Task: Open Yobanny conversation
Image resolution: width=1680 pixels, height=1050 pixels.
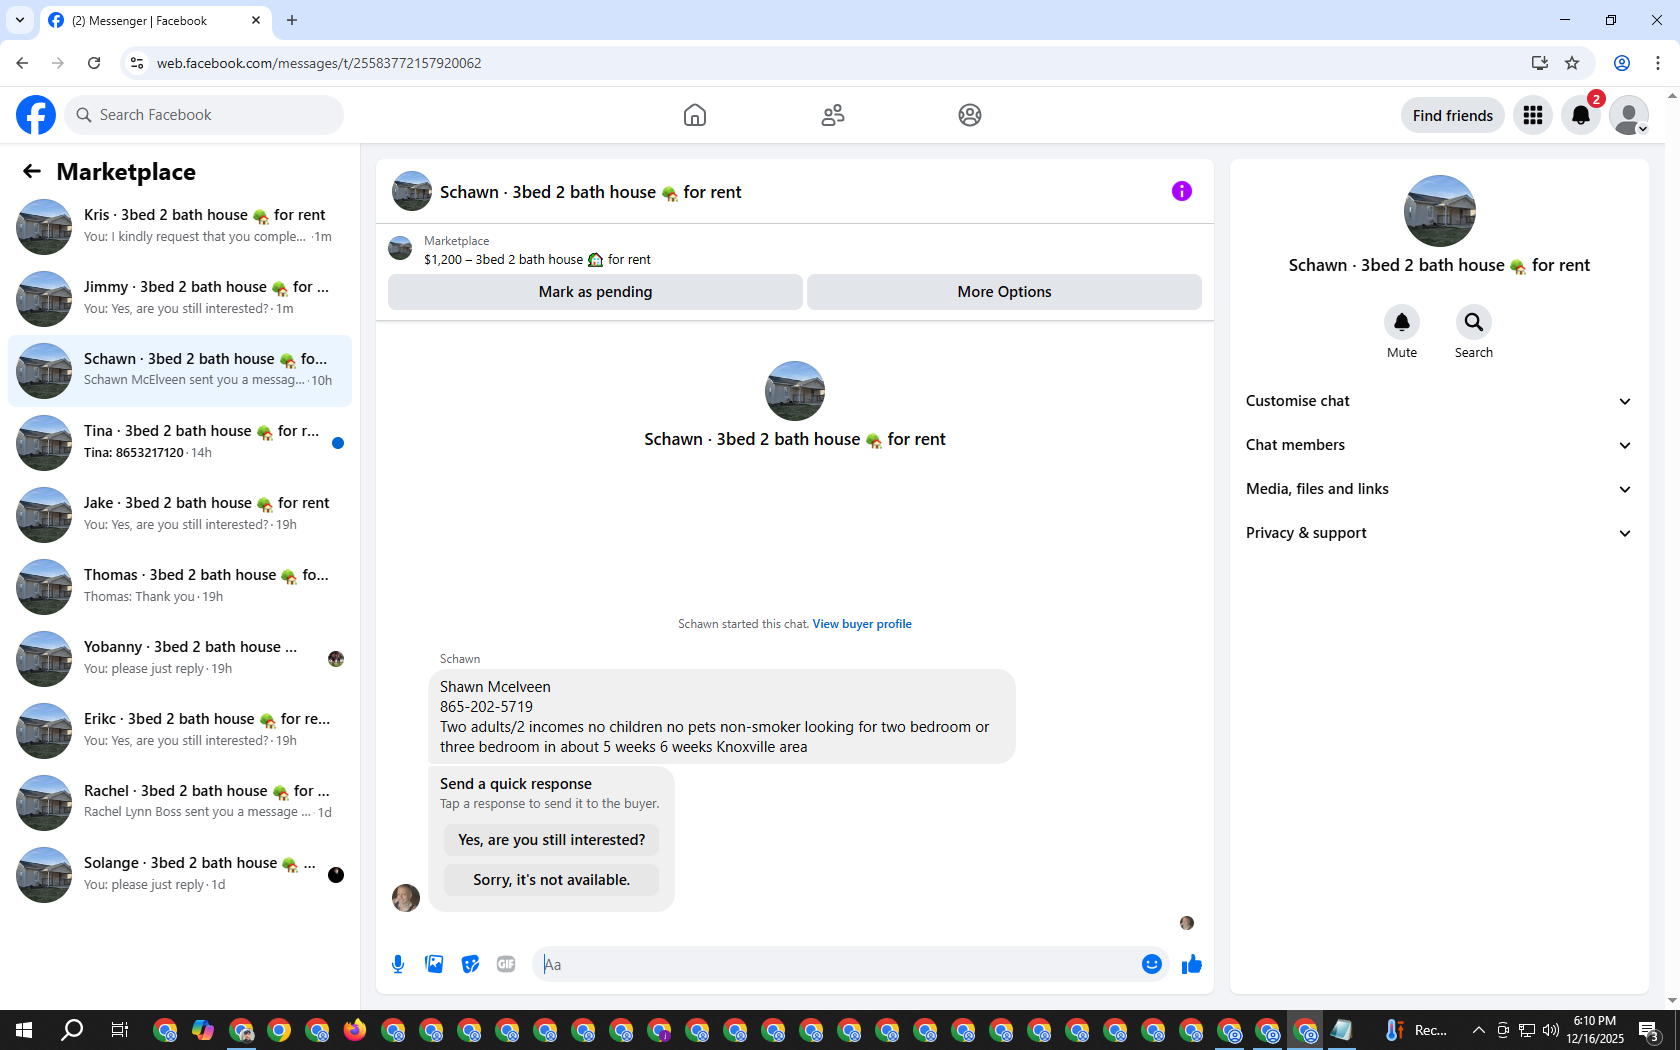Action: tap(180, 658)
